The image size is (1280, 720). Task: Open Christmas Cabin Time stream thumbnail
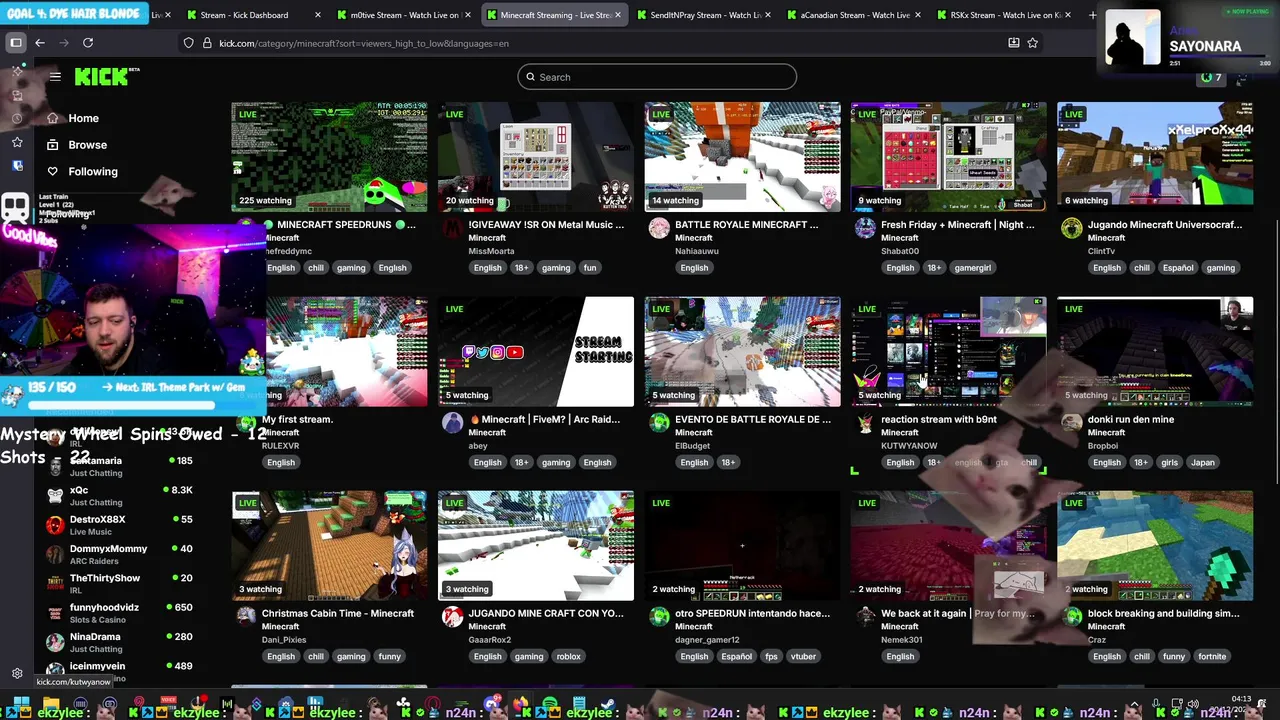point(329,546)
